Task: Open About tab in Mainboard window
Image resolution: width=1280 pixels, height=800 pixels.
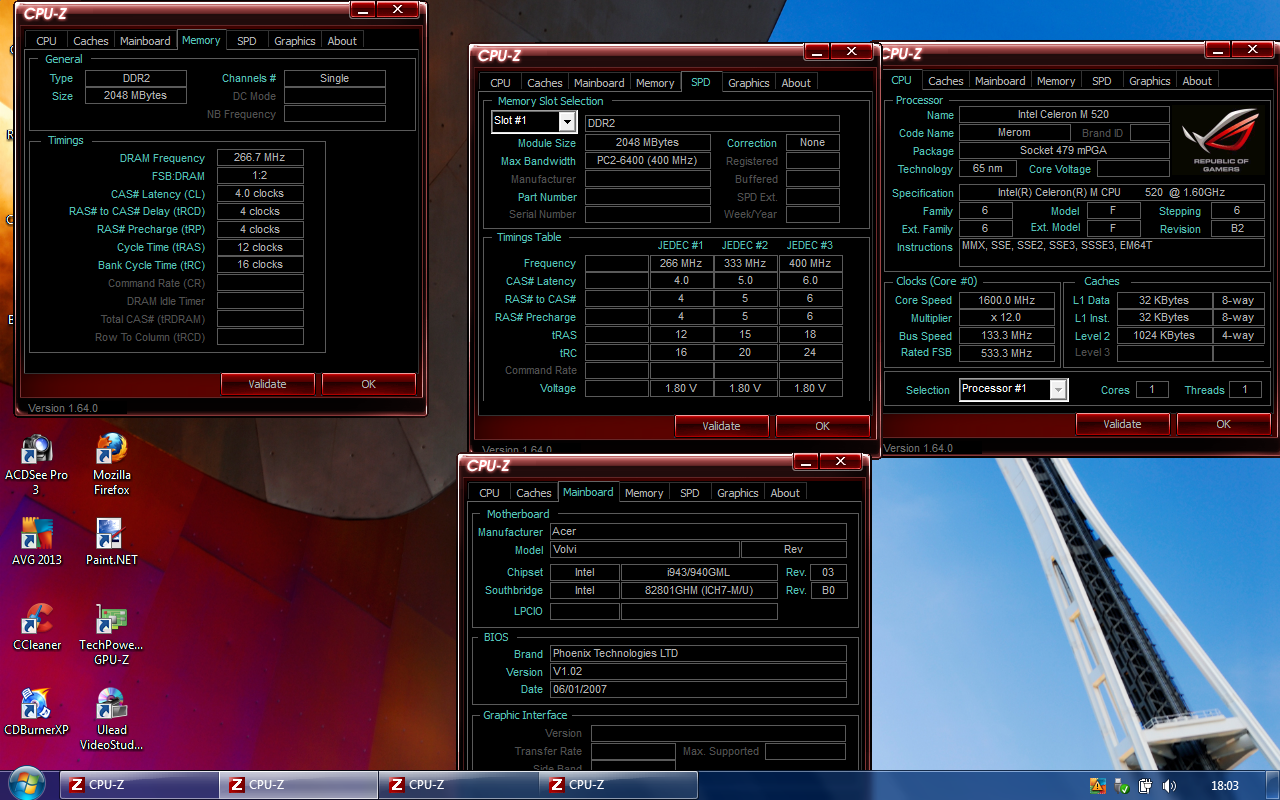Action: point(785,493)
